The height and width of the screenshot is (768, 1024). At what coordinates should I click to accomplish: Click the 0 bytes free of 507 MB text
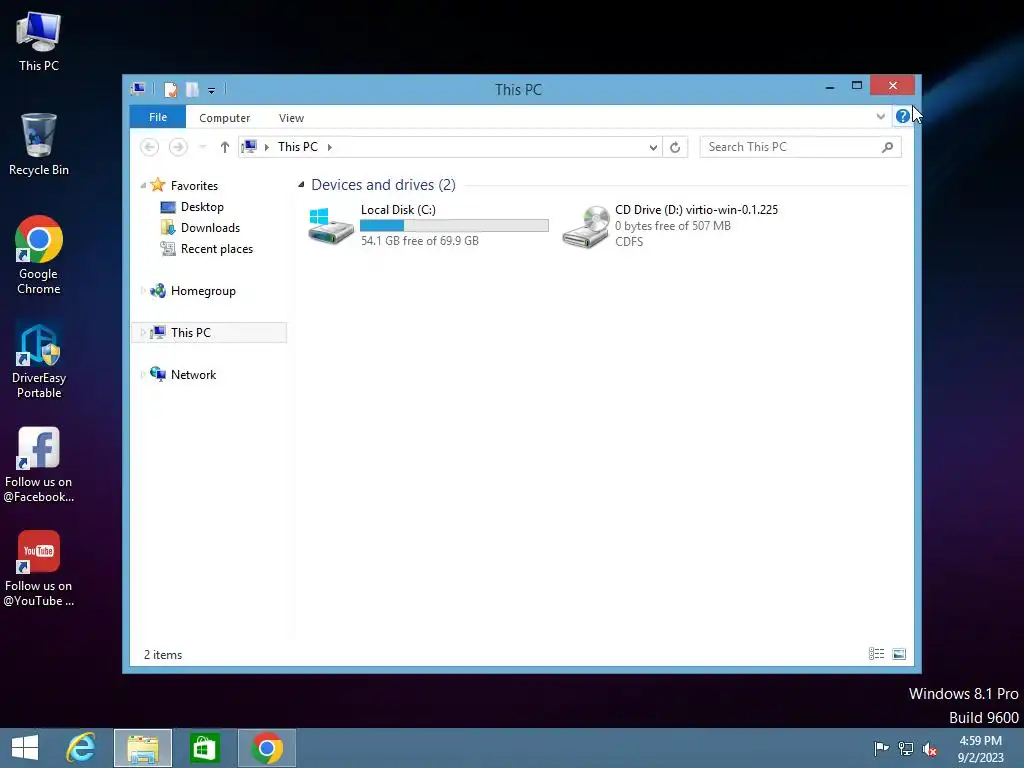pyautogui.click(x=673, y=226)
